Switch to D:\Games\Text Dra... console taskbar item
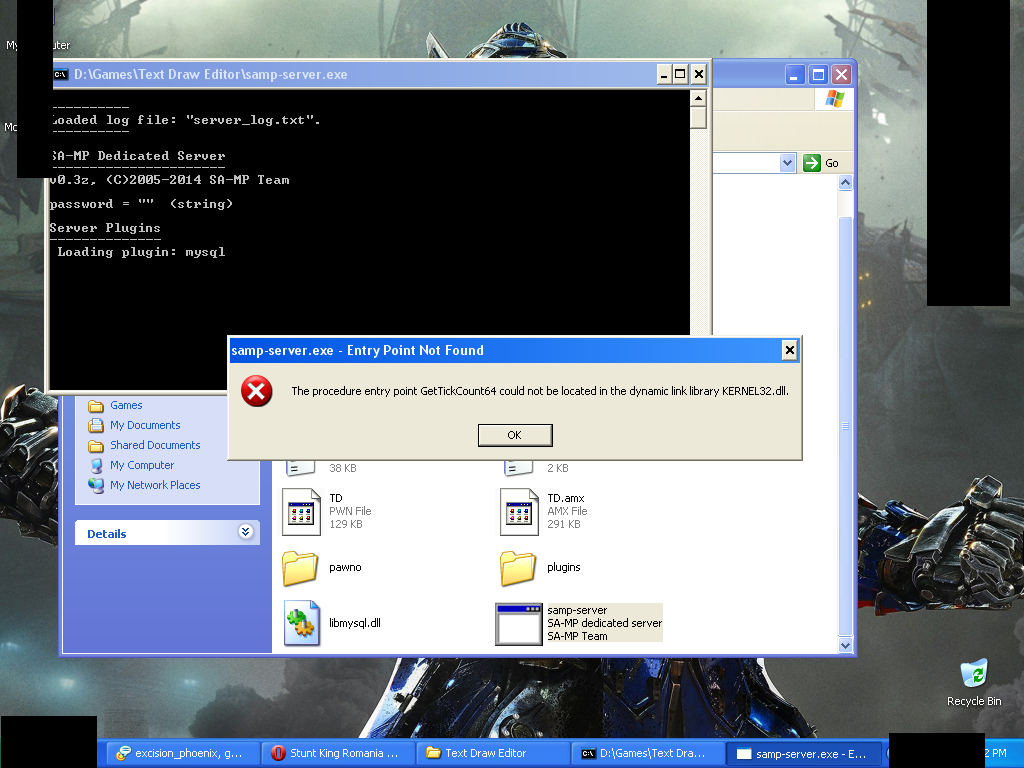1024x768 pixels. tap(648, 753)
